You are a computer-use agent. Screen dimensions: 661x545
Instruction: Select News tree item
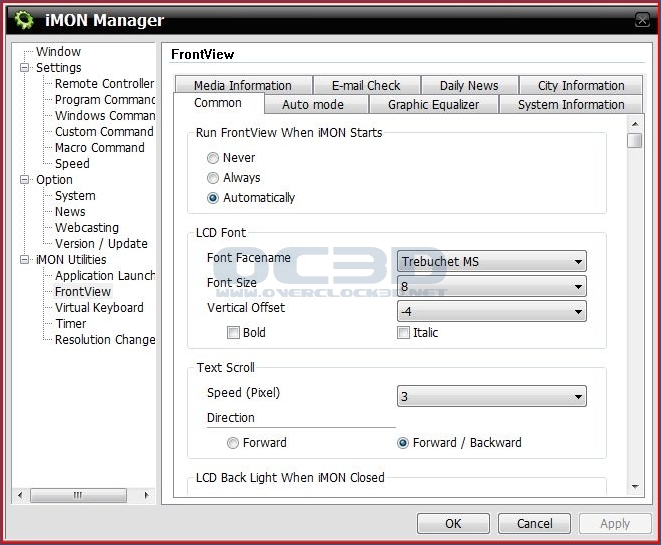[70, 212]
